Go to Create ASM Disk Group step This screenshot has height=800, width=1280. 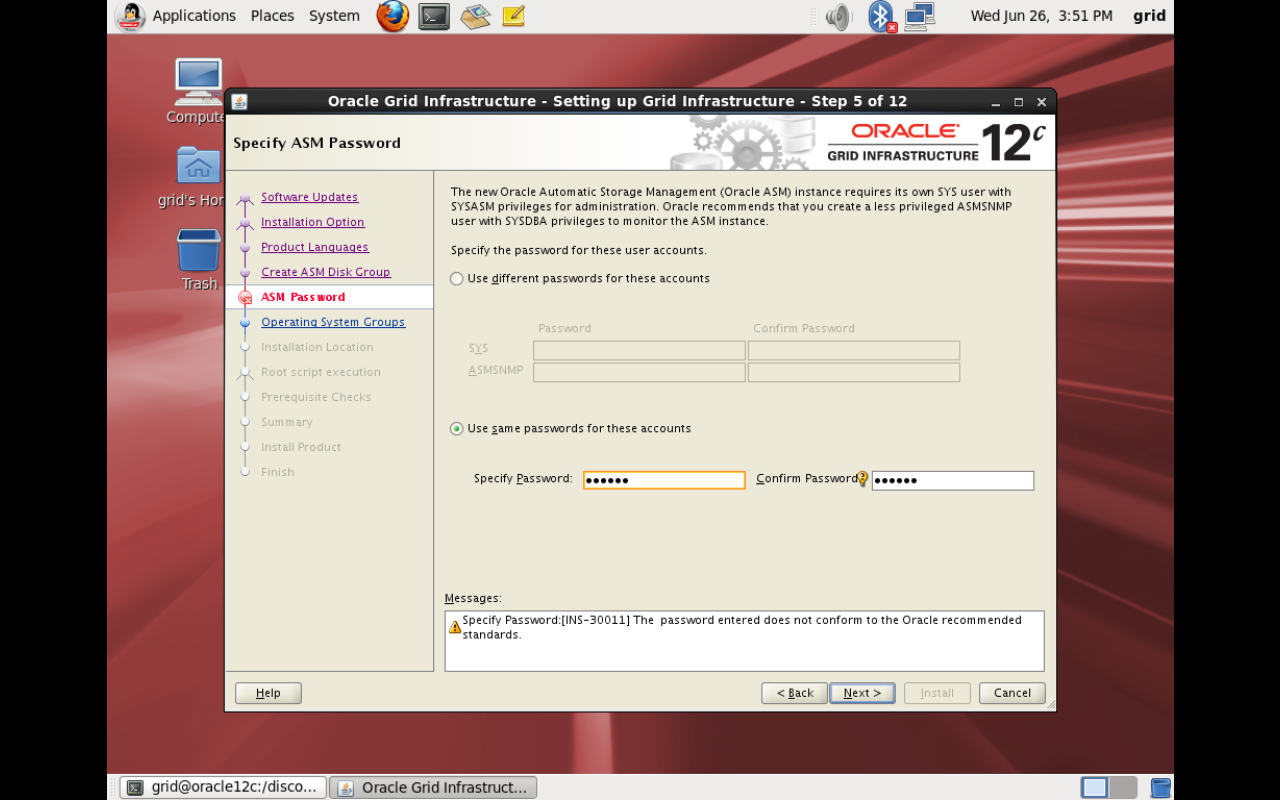[x=325, y=272]
